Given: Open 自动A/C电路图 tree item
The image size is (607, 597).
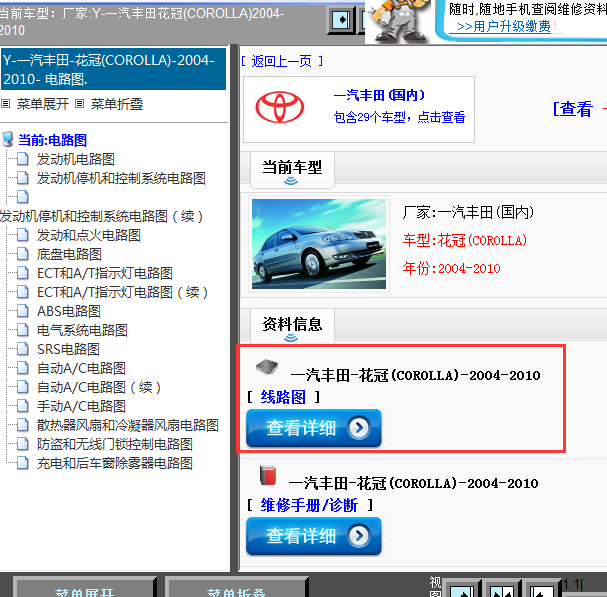Looking at the screenshot, I should (81, 368).
